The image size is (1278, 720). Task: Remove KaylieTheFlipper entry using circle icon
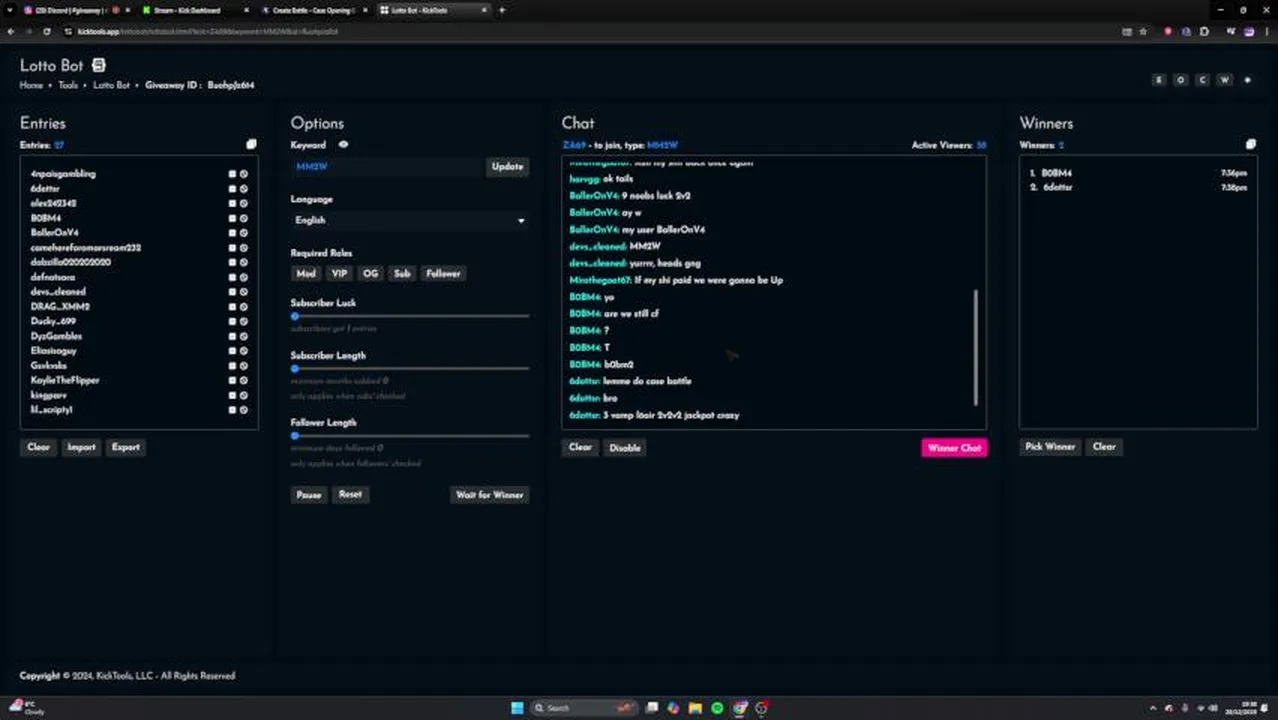point(243,380)
